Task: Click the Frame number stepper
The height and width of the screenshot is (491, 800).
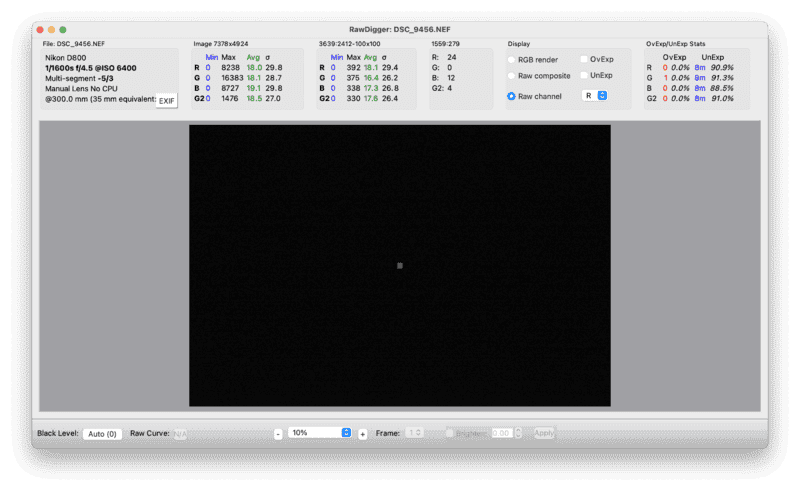Action: click(414, 432)
